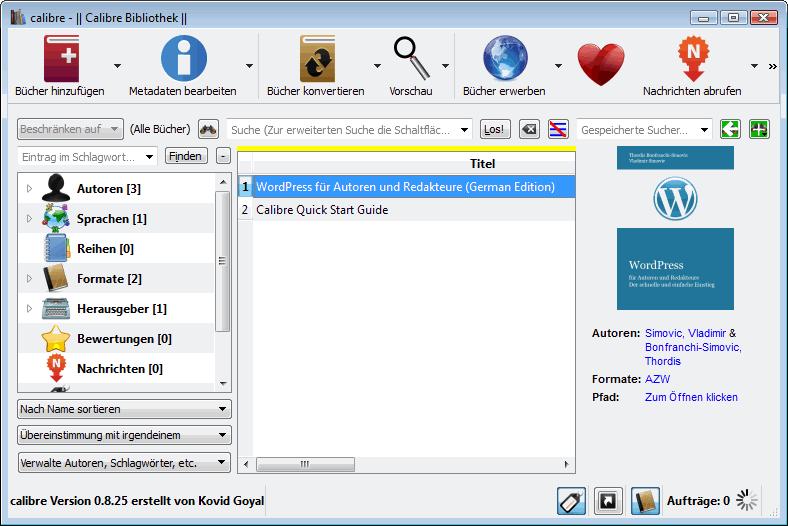Click the Nachrichten abrufen icon

[694, 58]
